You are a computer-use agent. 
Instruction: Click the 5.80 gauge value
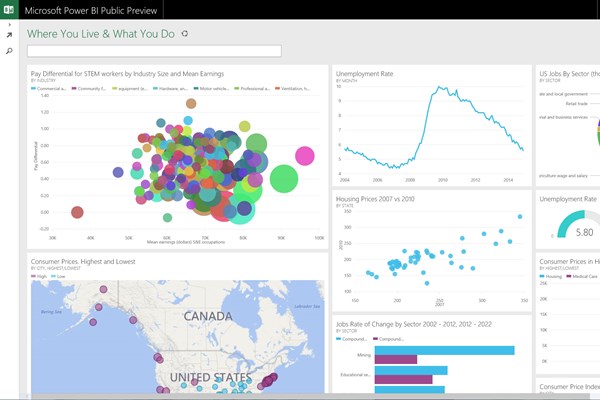[x=584, y=232]
